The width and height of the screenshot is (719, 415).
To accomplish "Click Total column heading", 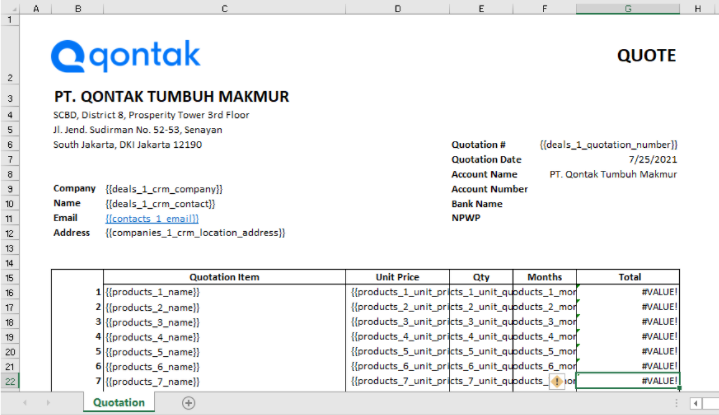I will tap(630, 277).
